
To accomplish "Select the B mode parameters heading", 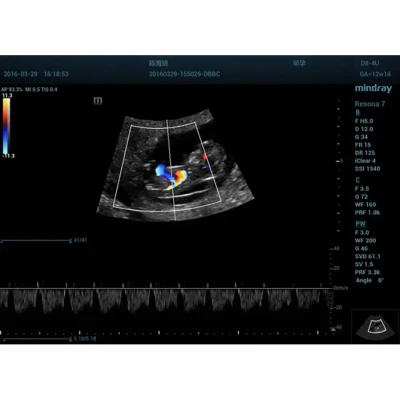I will point(358,113).
